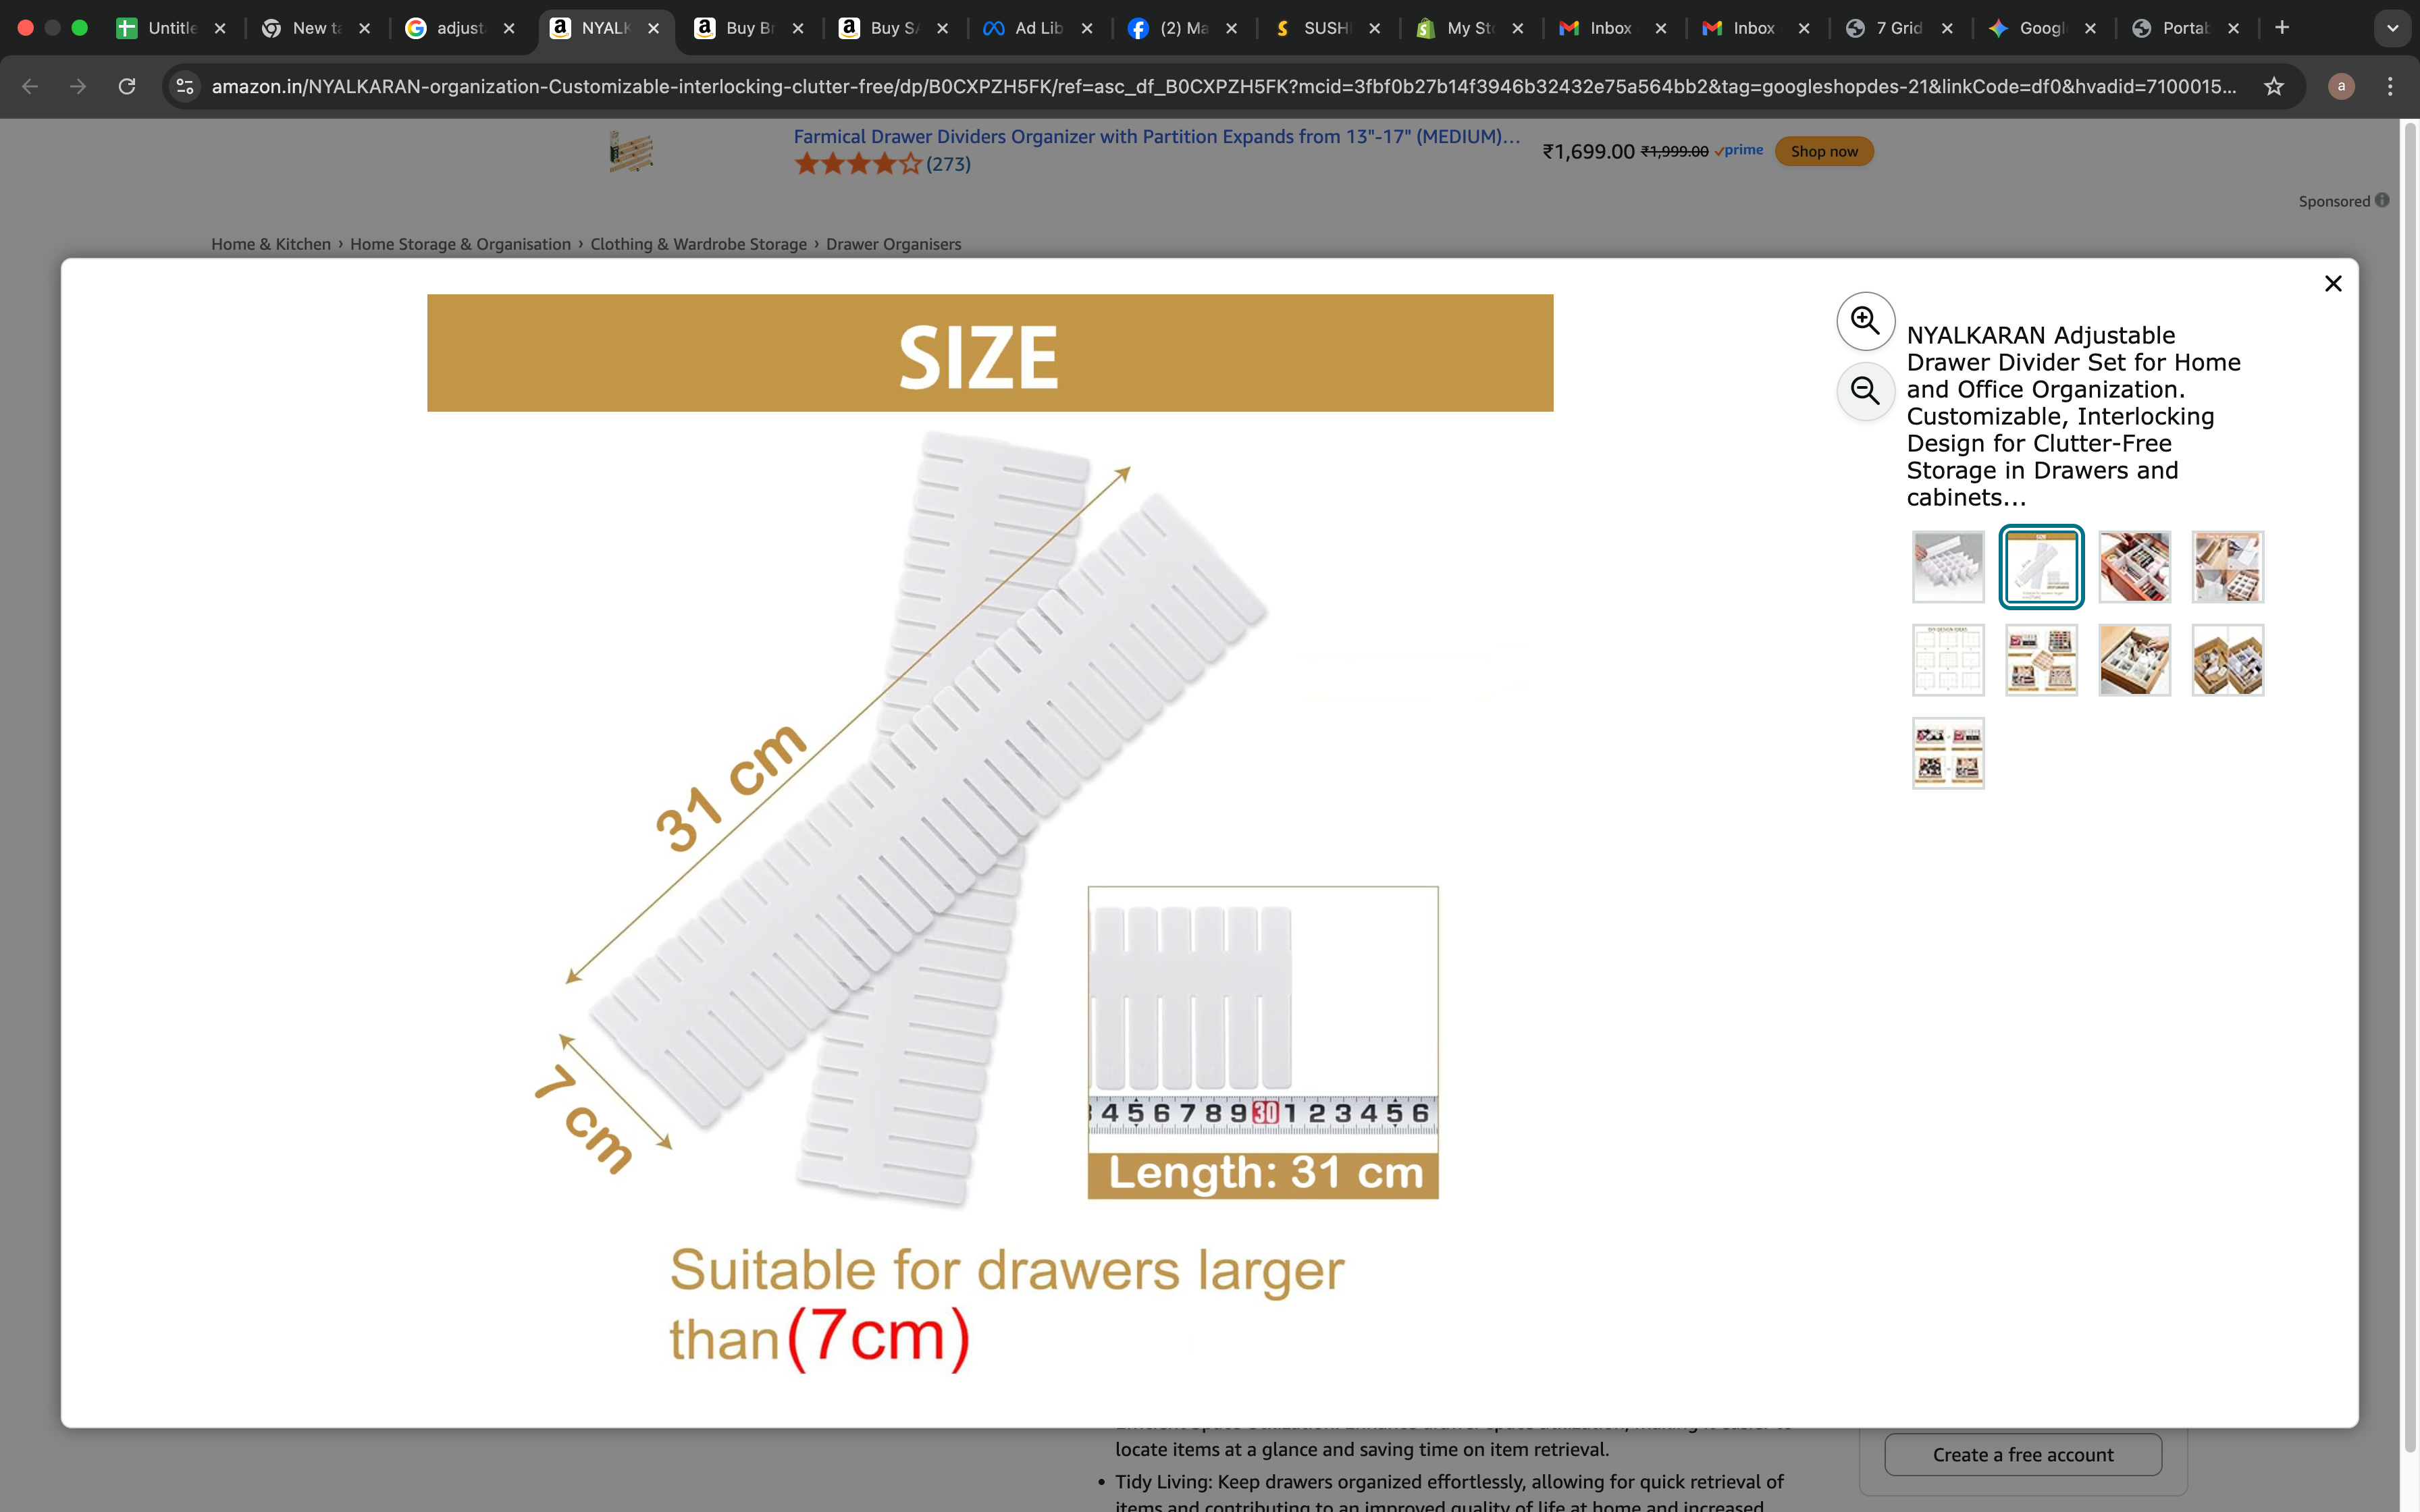Reload the Amazon page
The image size is (2420, 1512).
pyautogui.click(x=127, y=87)
